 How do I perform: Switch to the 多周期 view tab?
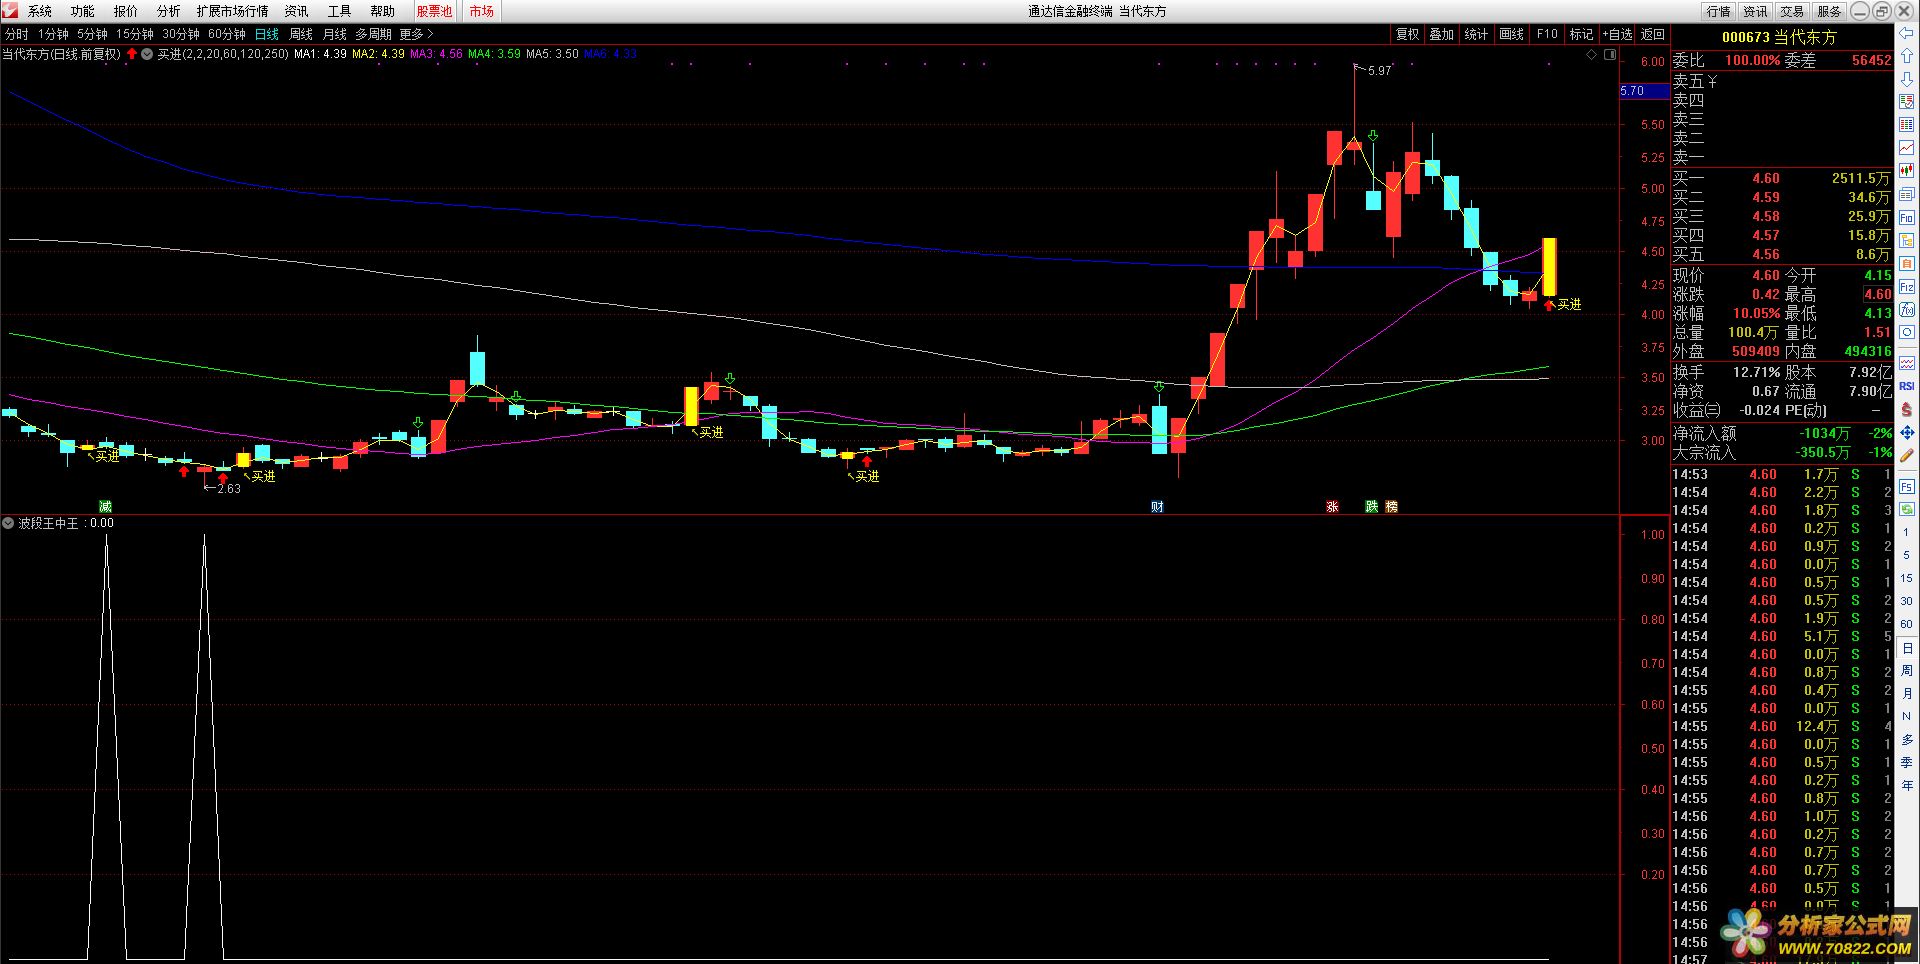(373, 34)
